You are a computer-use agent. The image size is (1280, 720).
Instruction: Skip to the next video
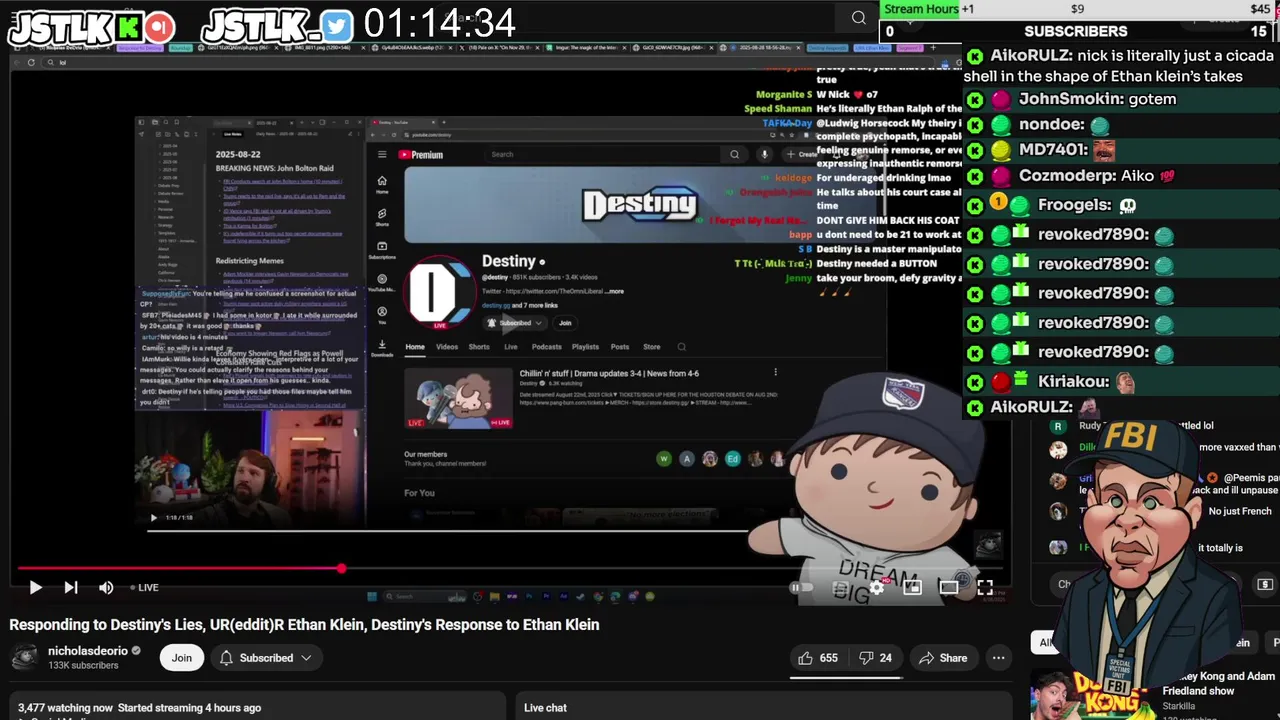(x=71, y=588)
